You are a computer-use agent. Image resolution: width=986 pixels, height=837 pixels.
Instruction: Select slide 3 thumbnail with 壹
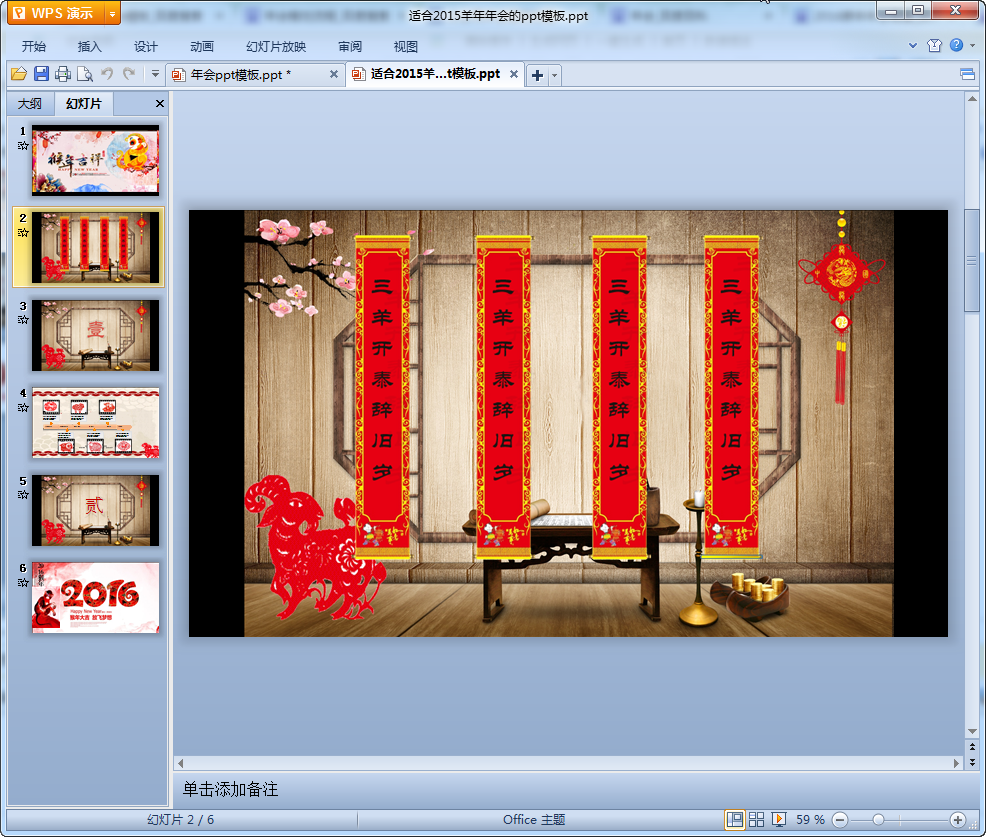click(96, 335)
